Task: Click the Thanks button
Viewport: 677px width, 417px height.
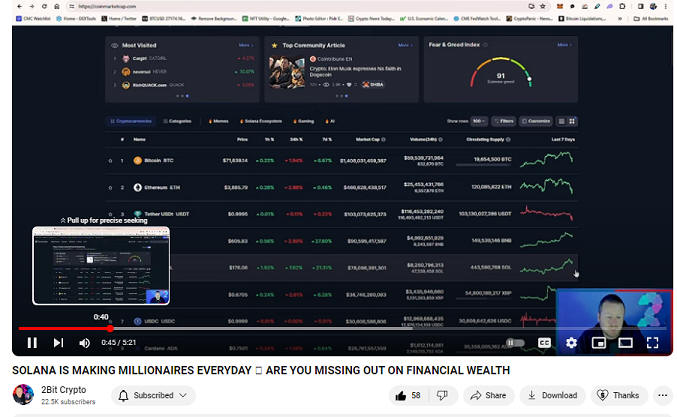Action: point(618,395)
